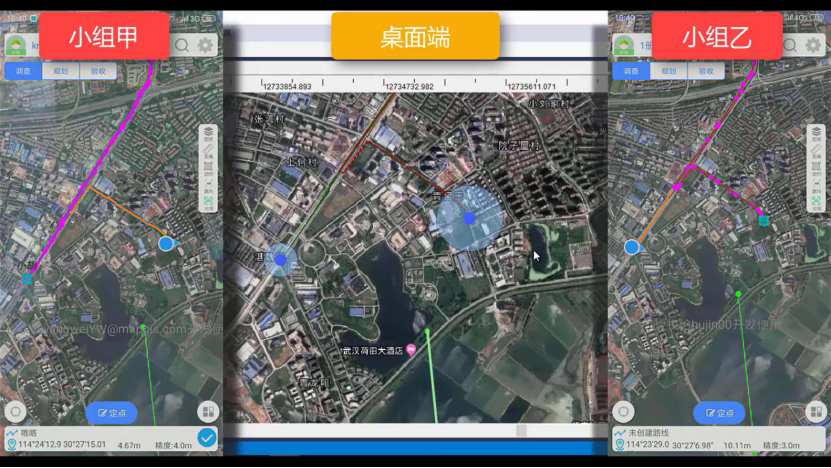The height and width of the screenshot is (468, 831).
Task: Click the 精度:4.0m text in 小组甲
Action: (x=174, y=445)
